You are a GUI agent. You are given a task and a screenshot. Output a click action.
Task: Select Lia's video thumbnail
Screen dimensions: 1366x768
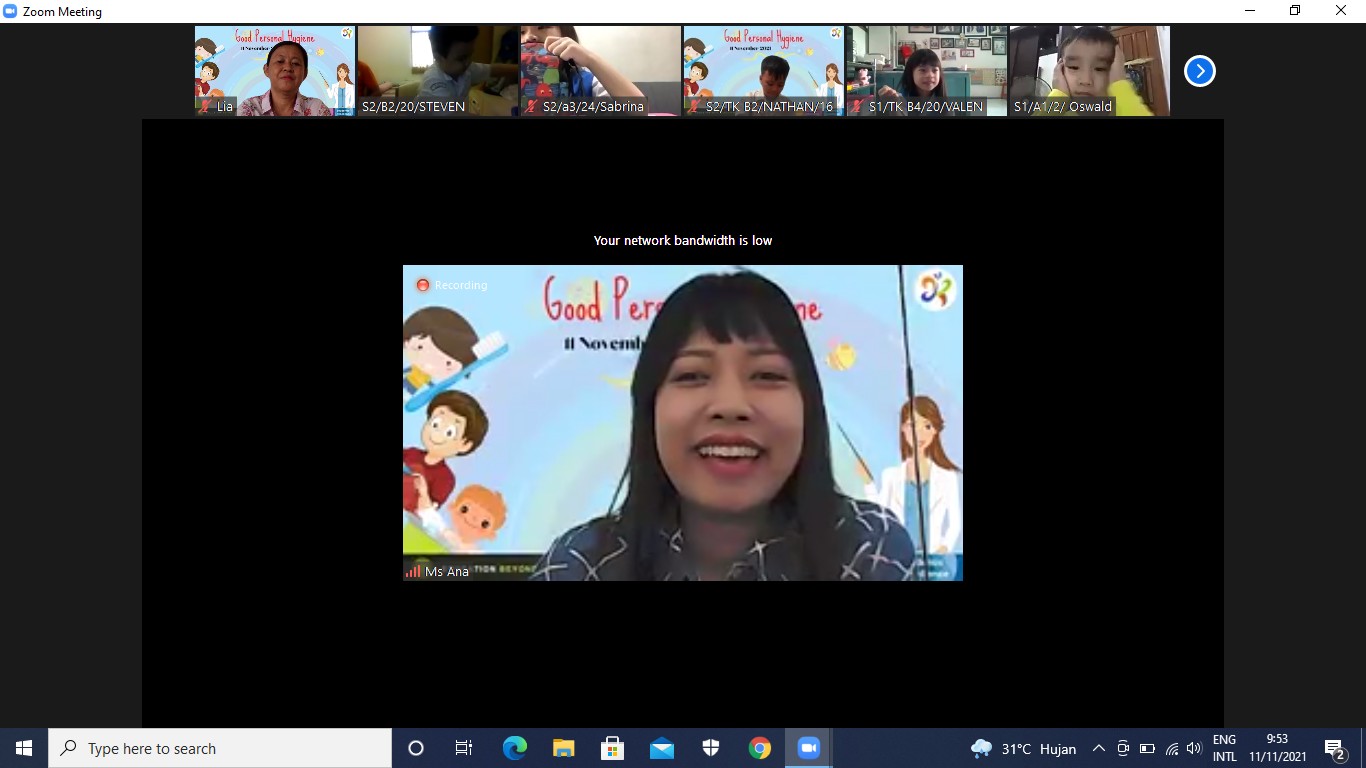click(275, 70)
